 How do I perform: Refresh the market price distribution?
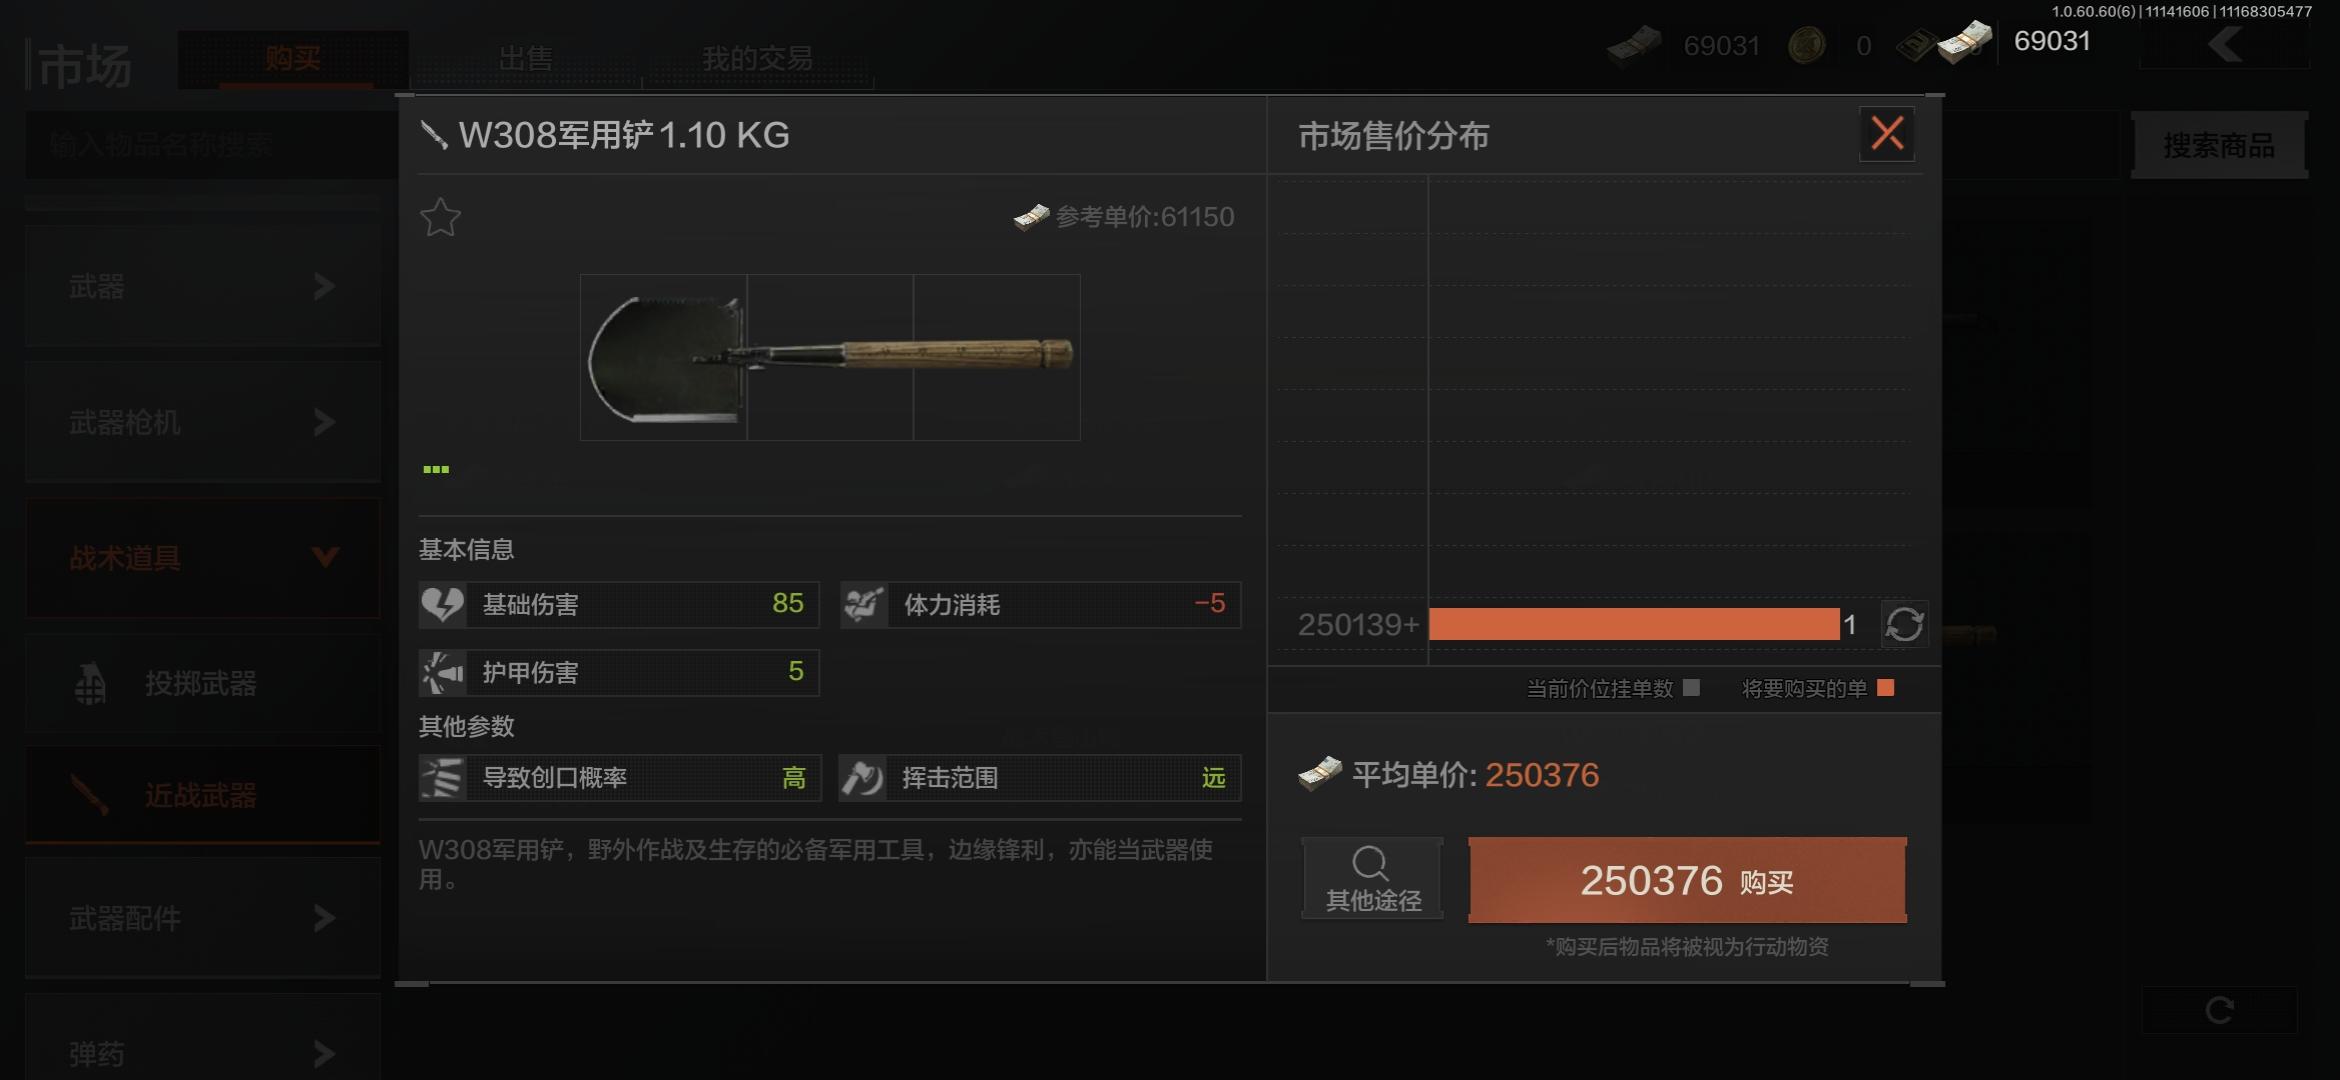[x=1904, y=625]
